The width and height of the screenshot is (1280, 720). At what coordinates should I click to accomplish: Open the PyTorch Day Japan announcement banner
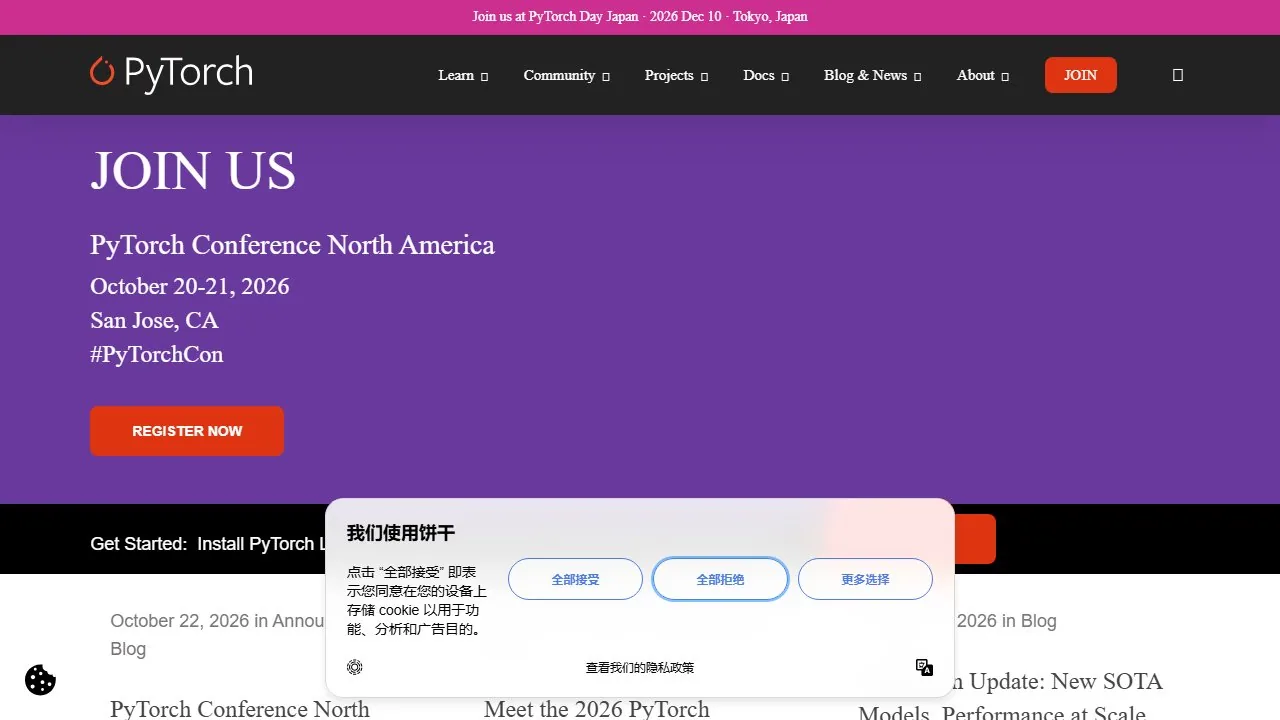pos(640,17)
